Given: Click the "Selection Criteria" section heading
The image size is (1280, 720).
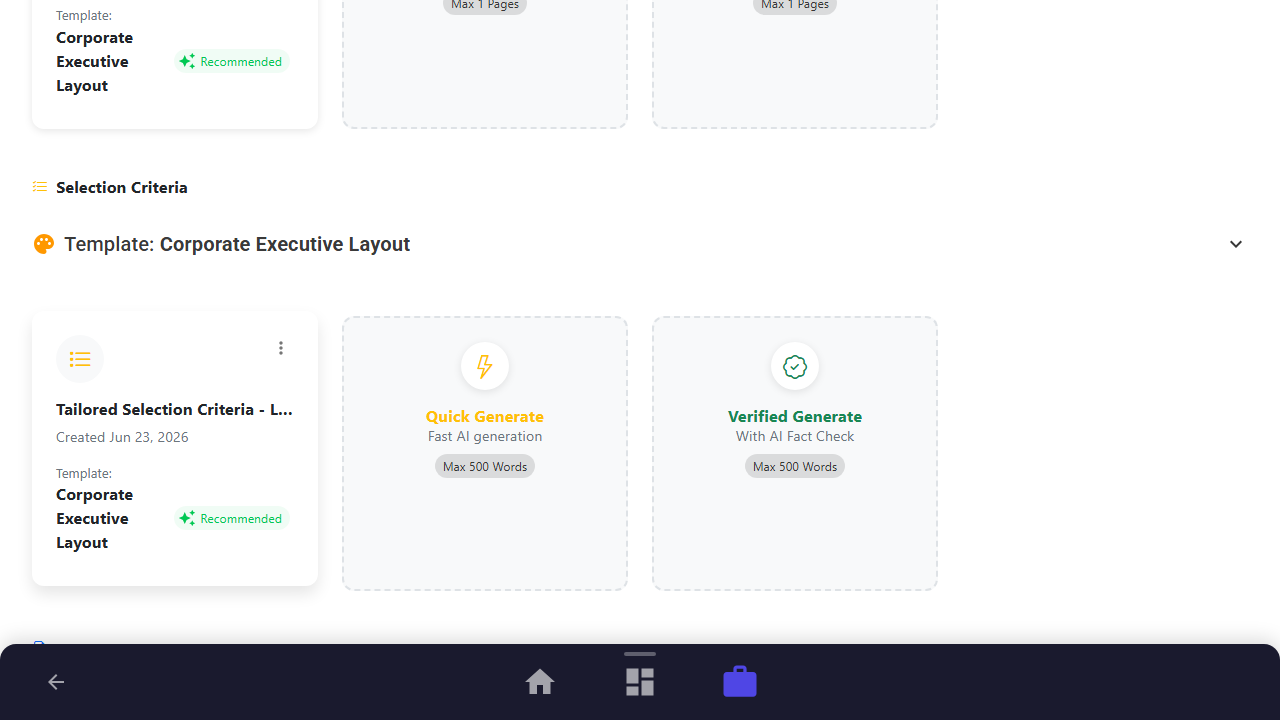Looking at the screenshot, I should [122, 187].
